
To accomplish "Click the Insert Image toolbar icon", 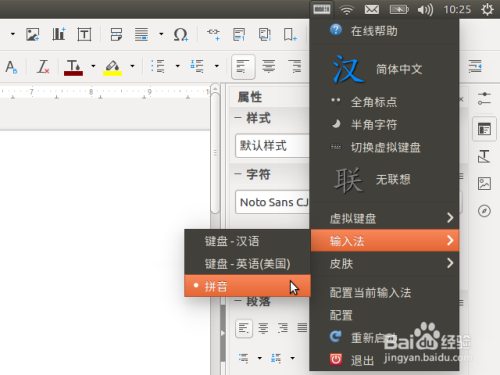I will coord(33,34).
